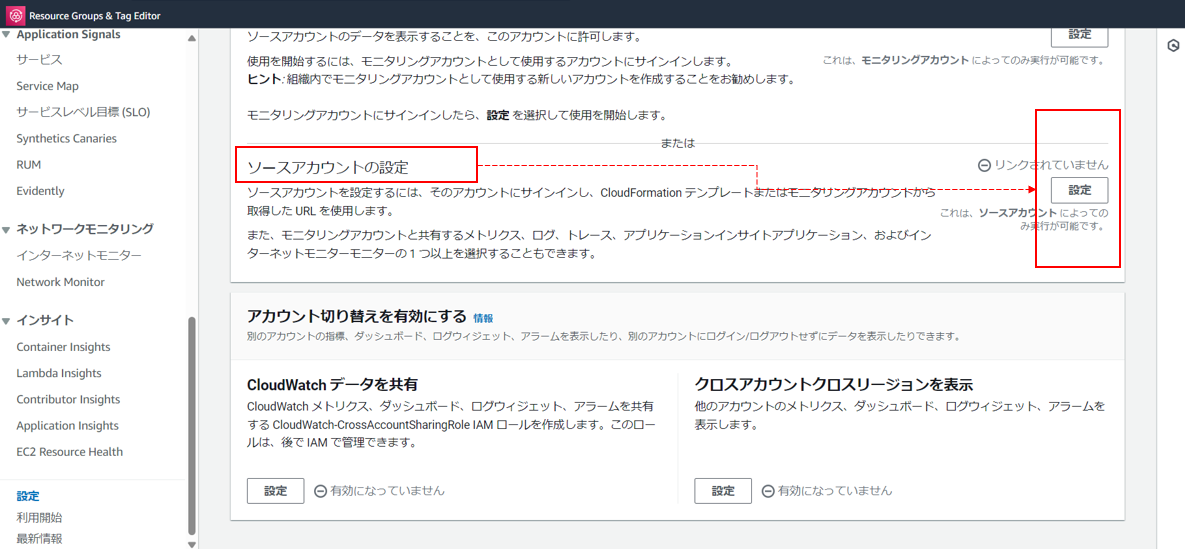
Task: Select Evidently in the navigation
Action: pos(40,191)
